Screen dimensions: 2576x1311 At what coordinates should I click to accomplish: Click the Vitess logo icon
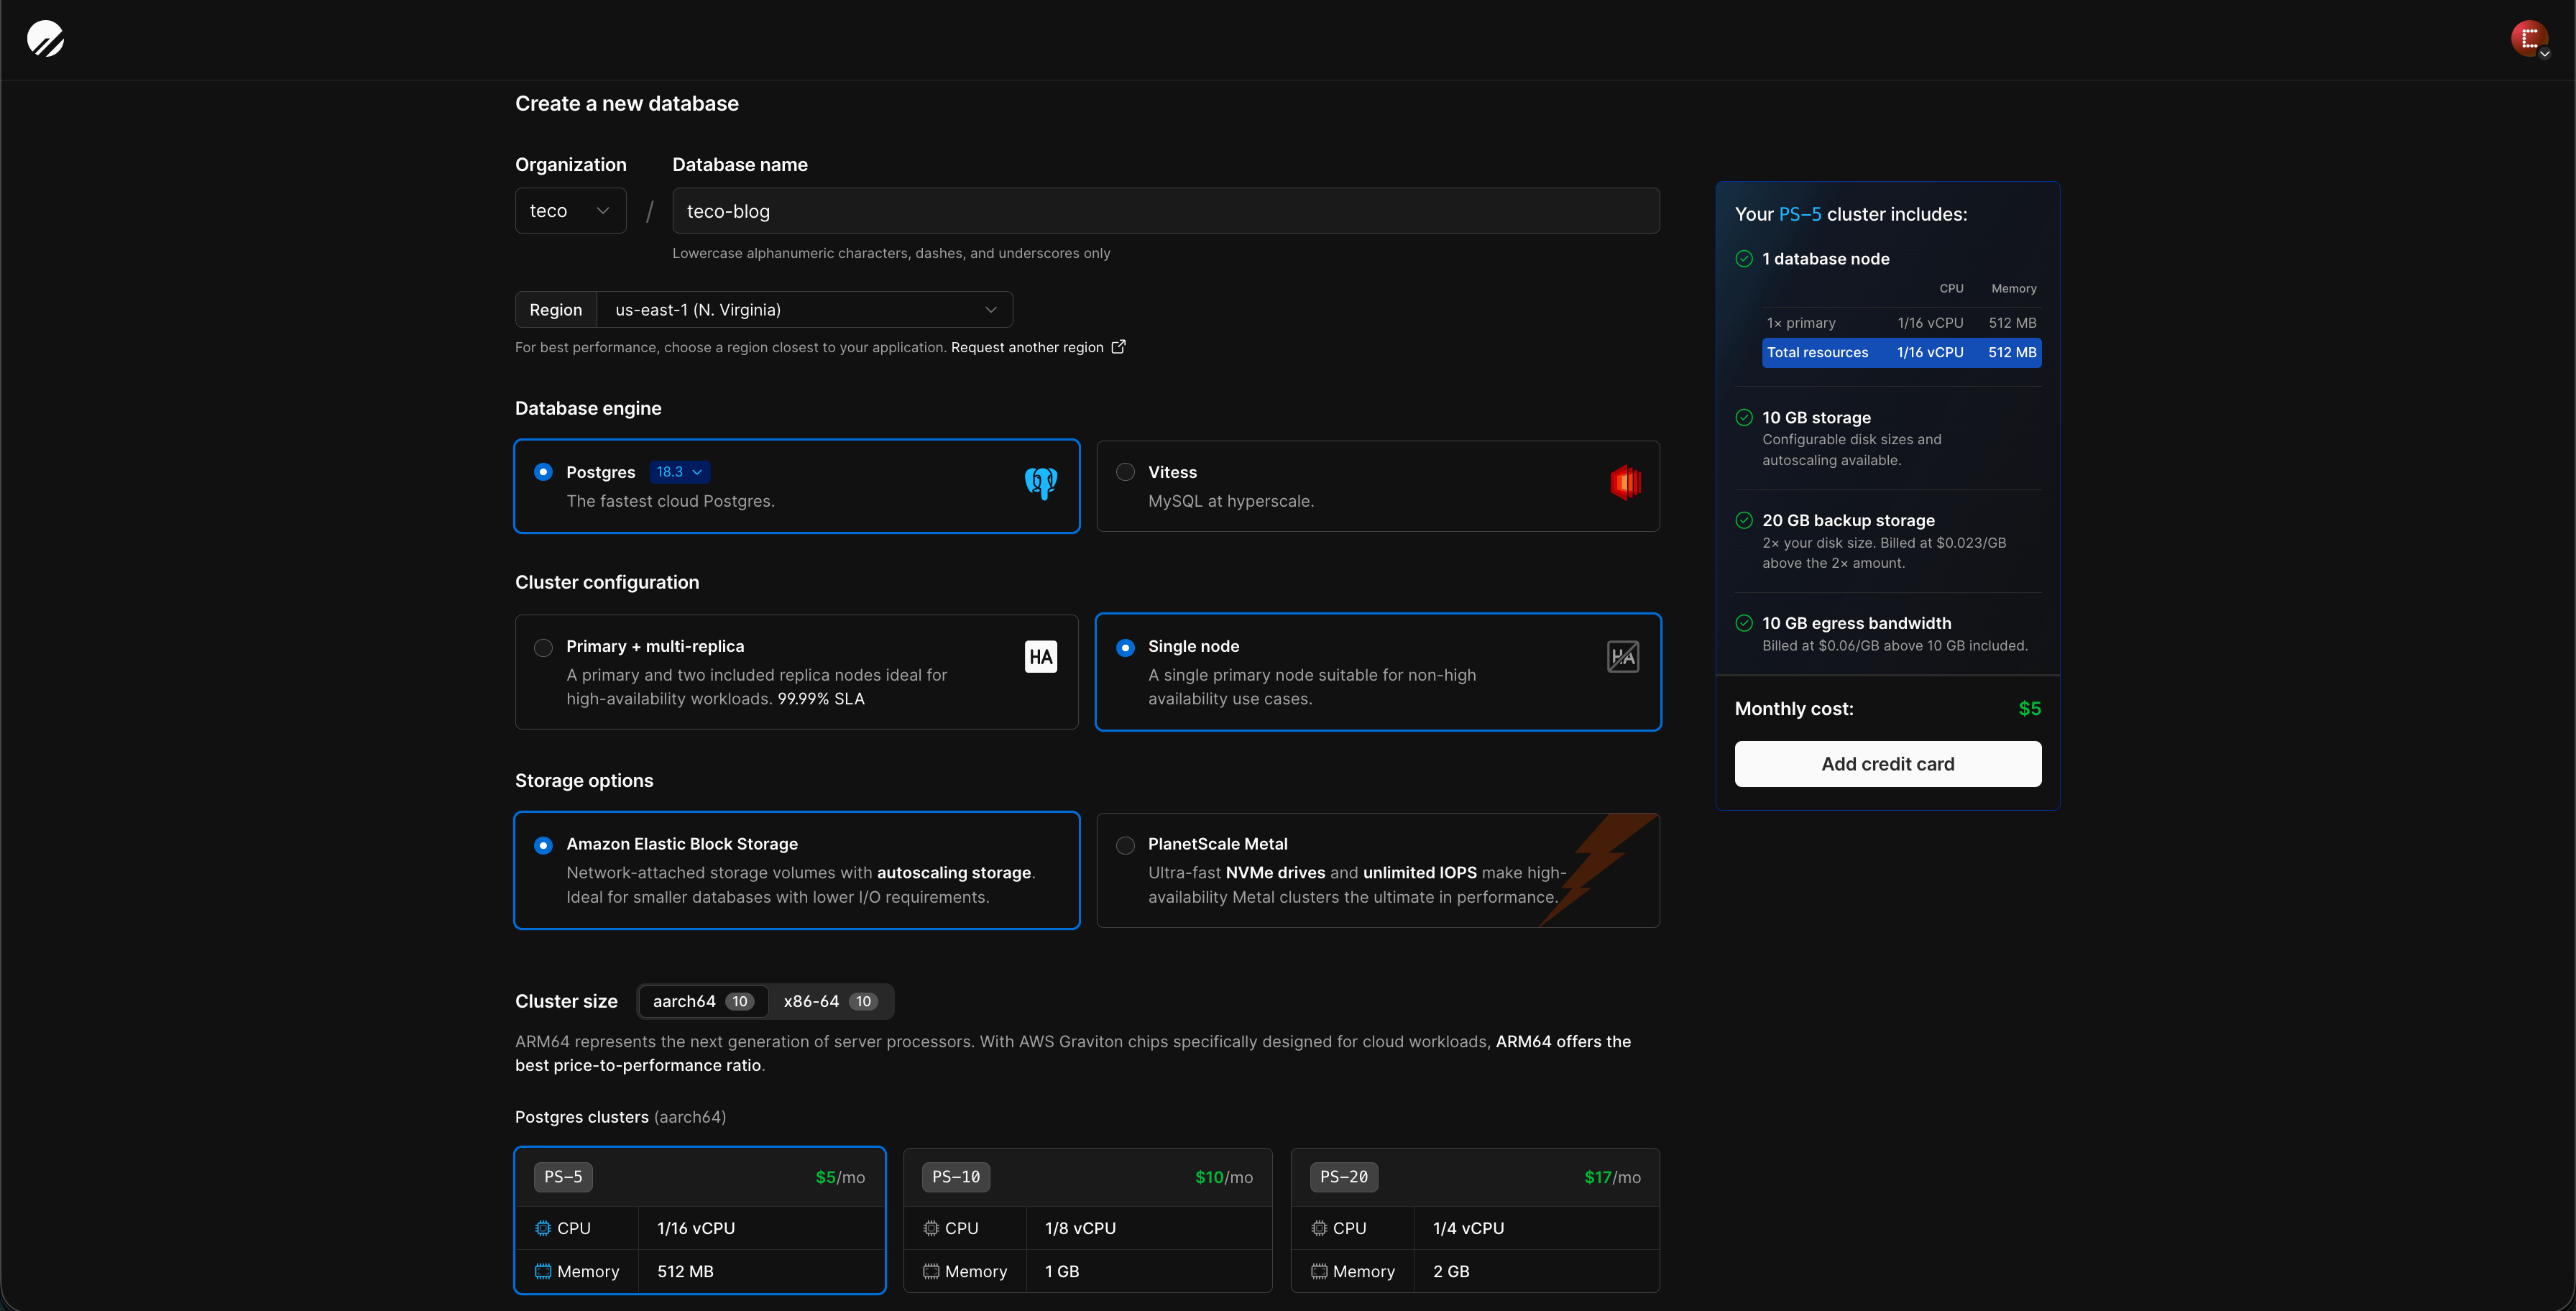click(x=1625, y=483)
